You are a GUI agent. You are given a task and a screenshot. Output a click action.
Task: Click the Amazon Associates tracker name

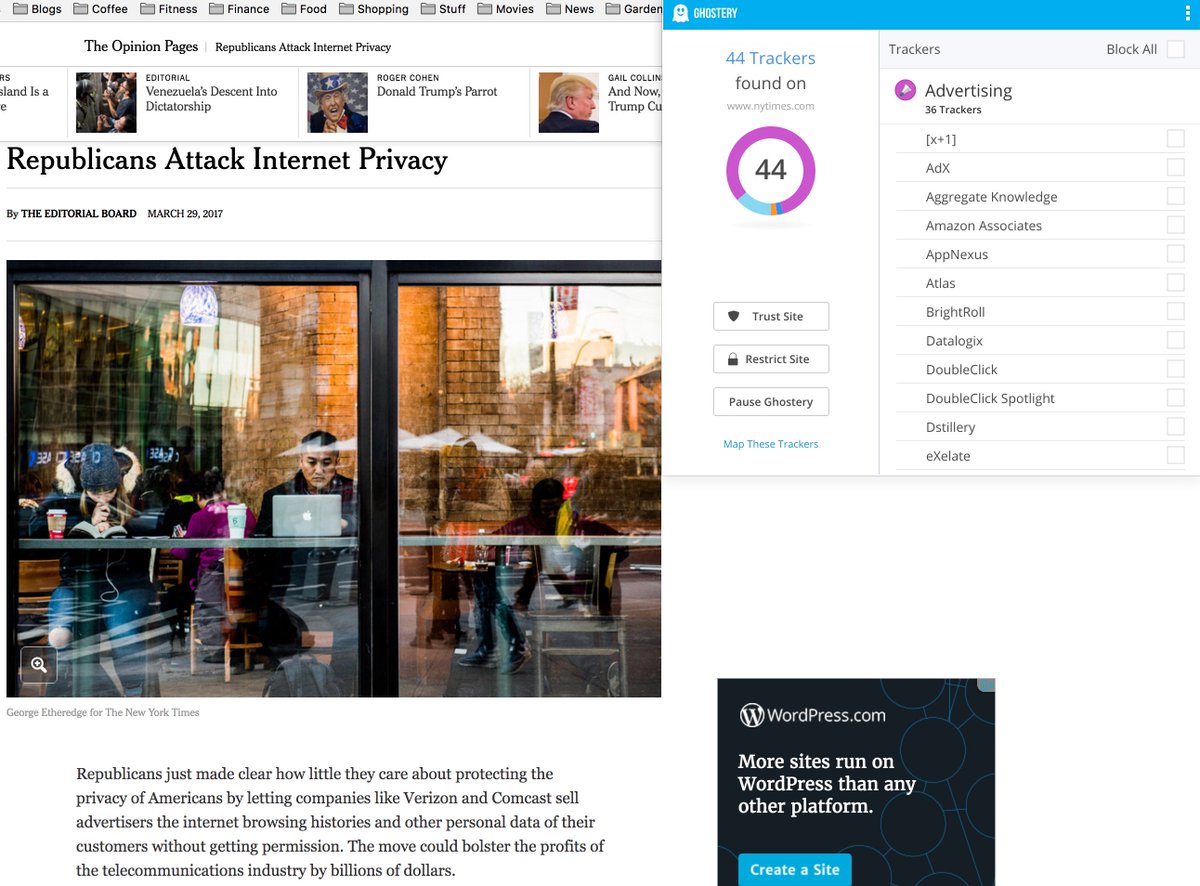tap(984, 225)
